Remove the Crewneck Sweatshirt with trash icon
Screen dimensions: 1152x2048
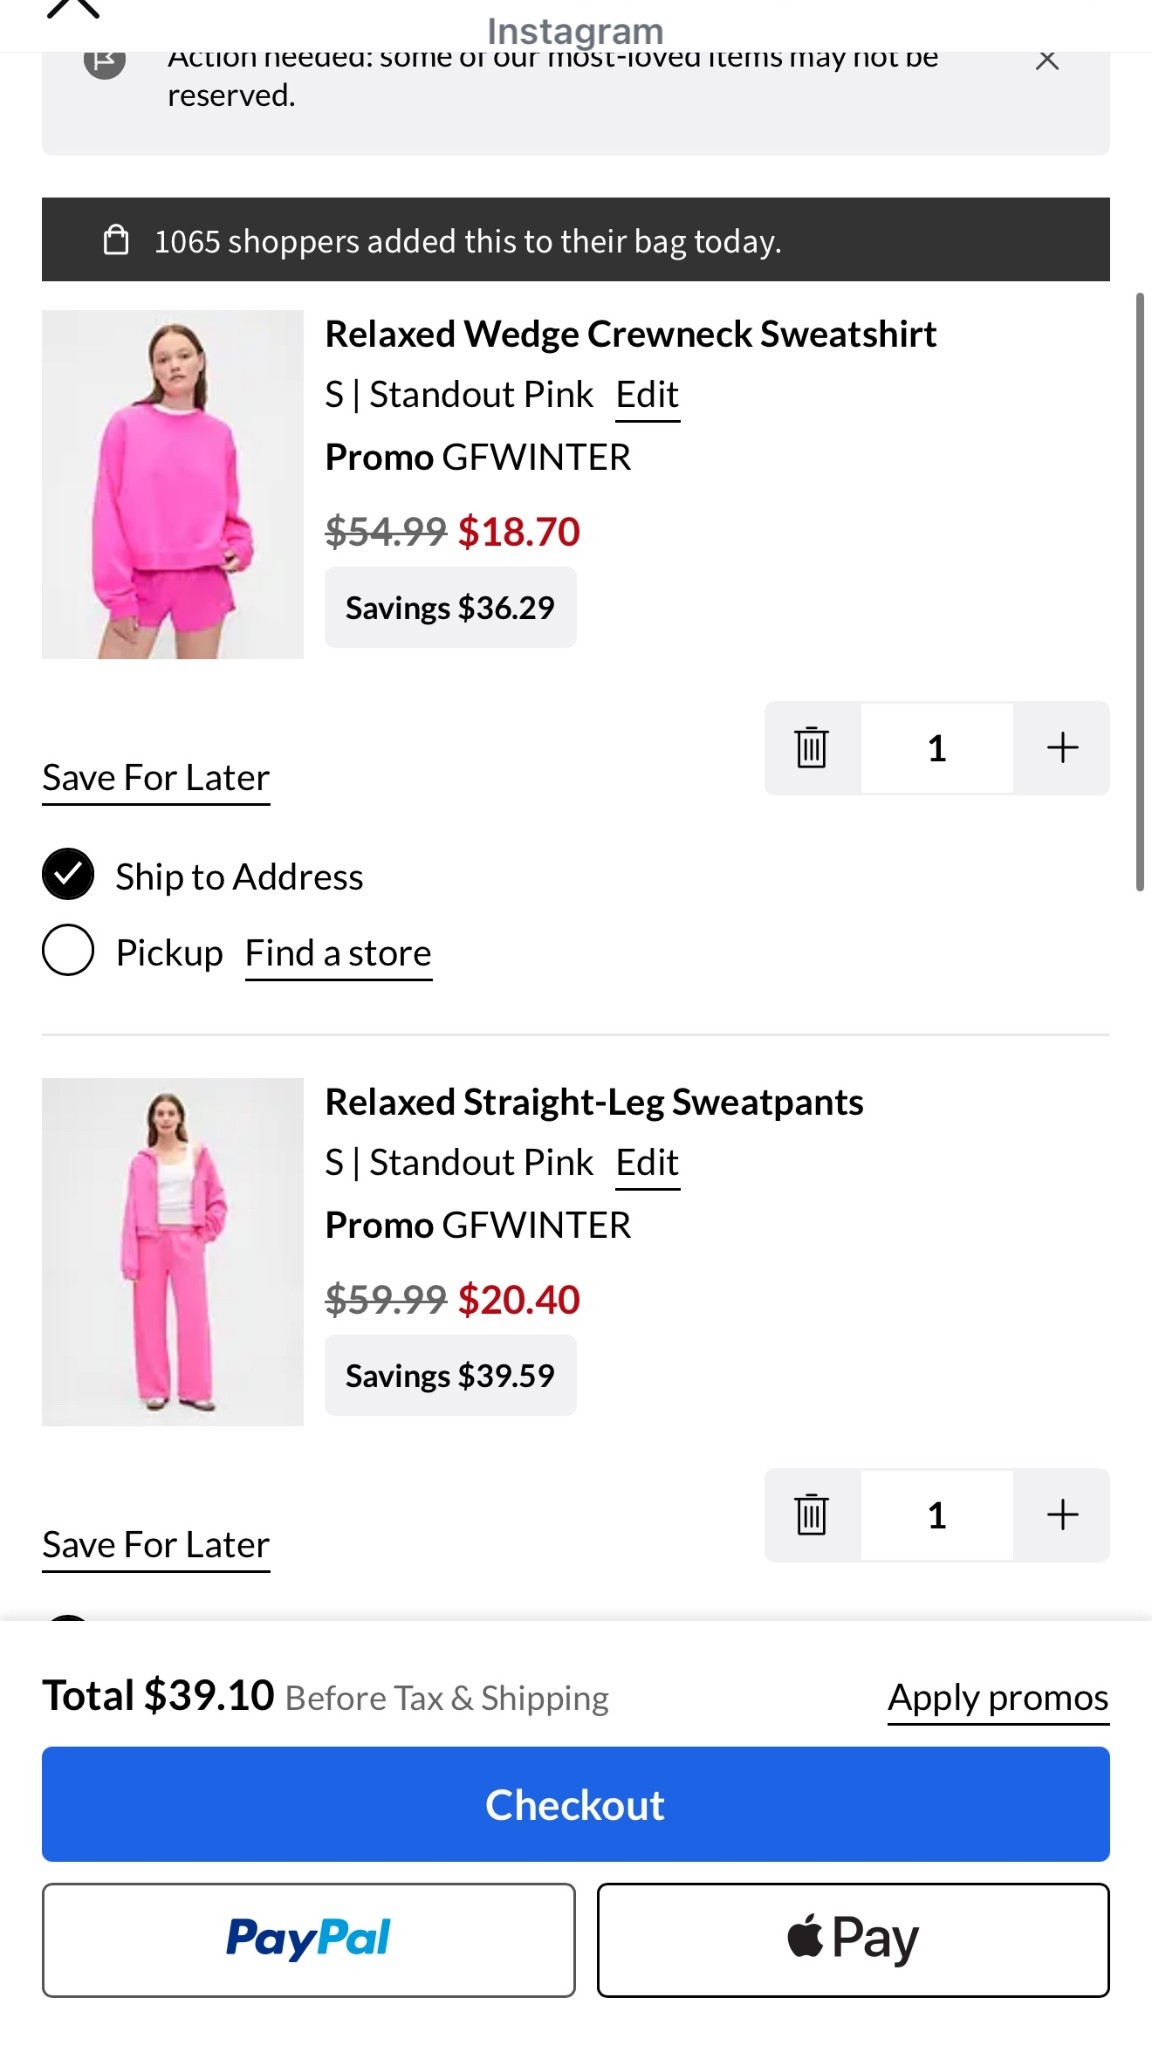811,748
